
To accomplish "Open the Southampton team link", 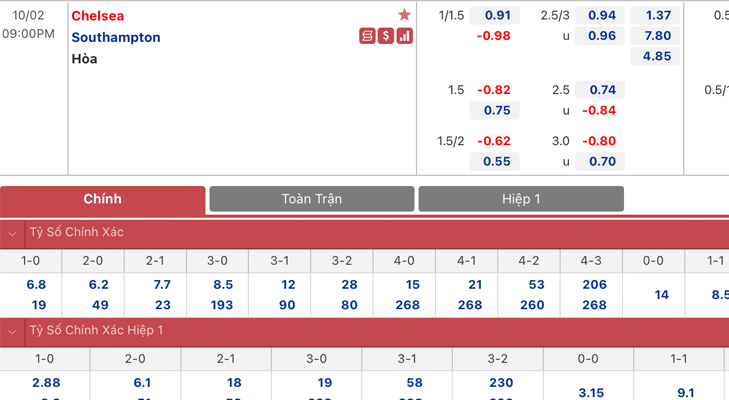I will 116,37.
